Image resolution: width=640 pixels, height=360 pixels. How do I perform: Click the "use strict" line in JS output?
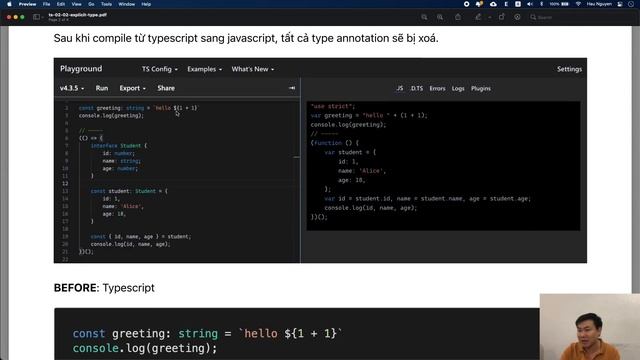tap(333, 106)
